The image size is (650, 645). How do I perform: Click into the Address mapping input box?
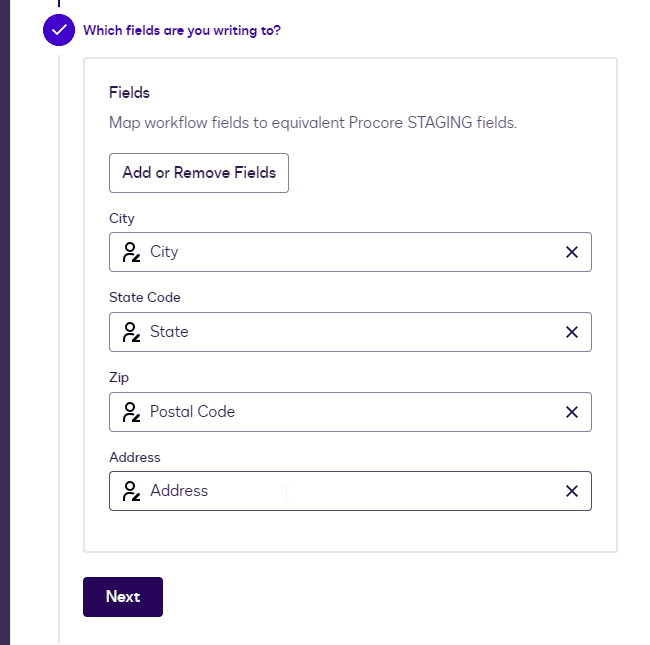tap(350, 491)
